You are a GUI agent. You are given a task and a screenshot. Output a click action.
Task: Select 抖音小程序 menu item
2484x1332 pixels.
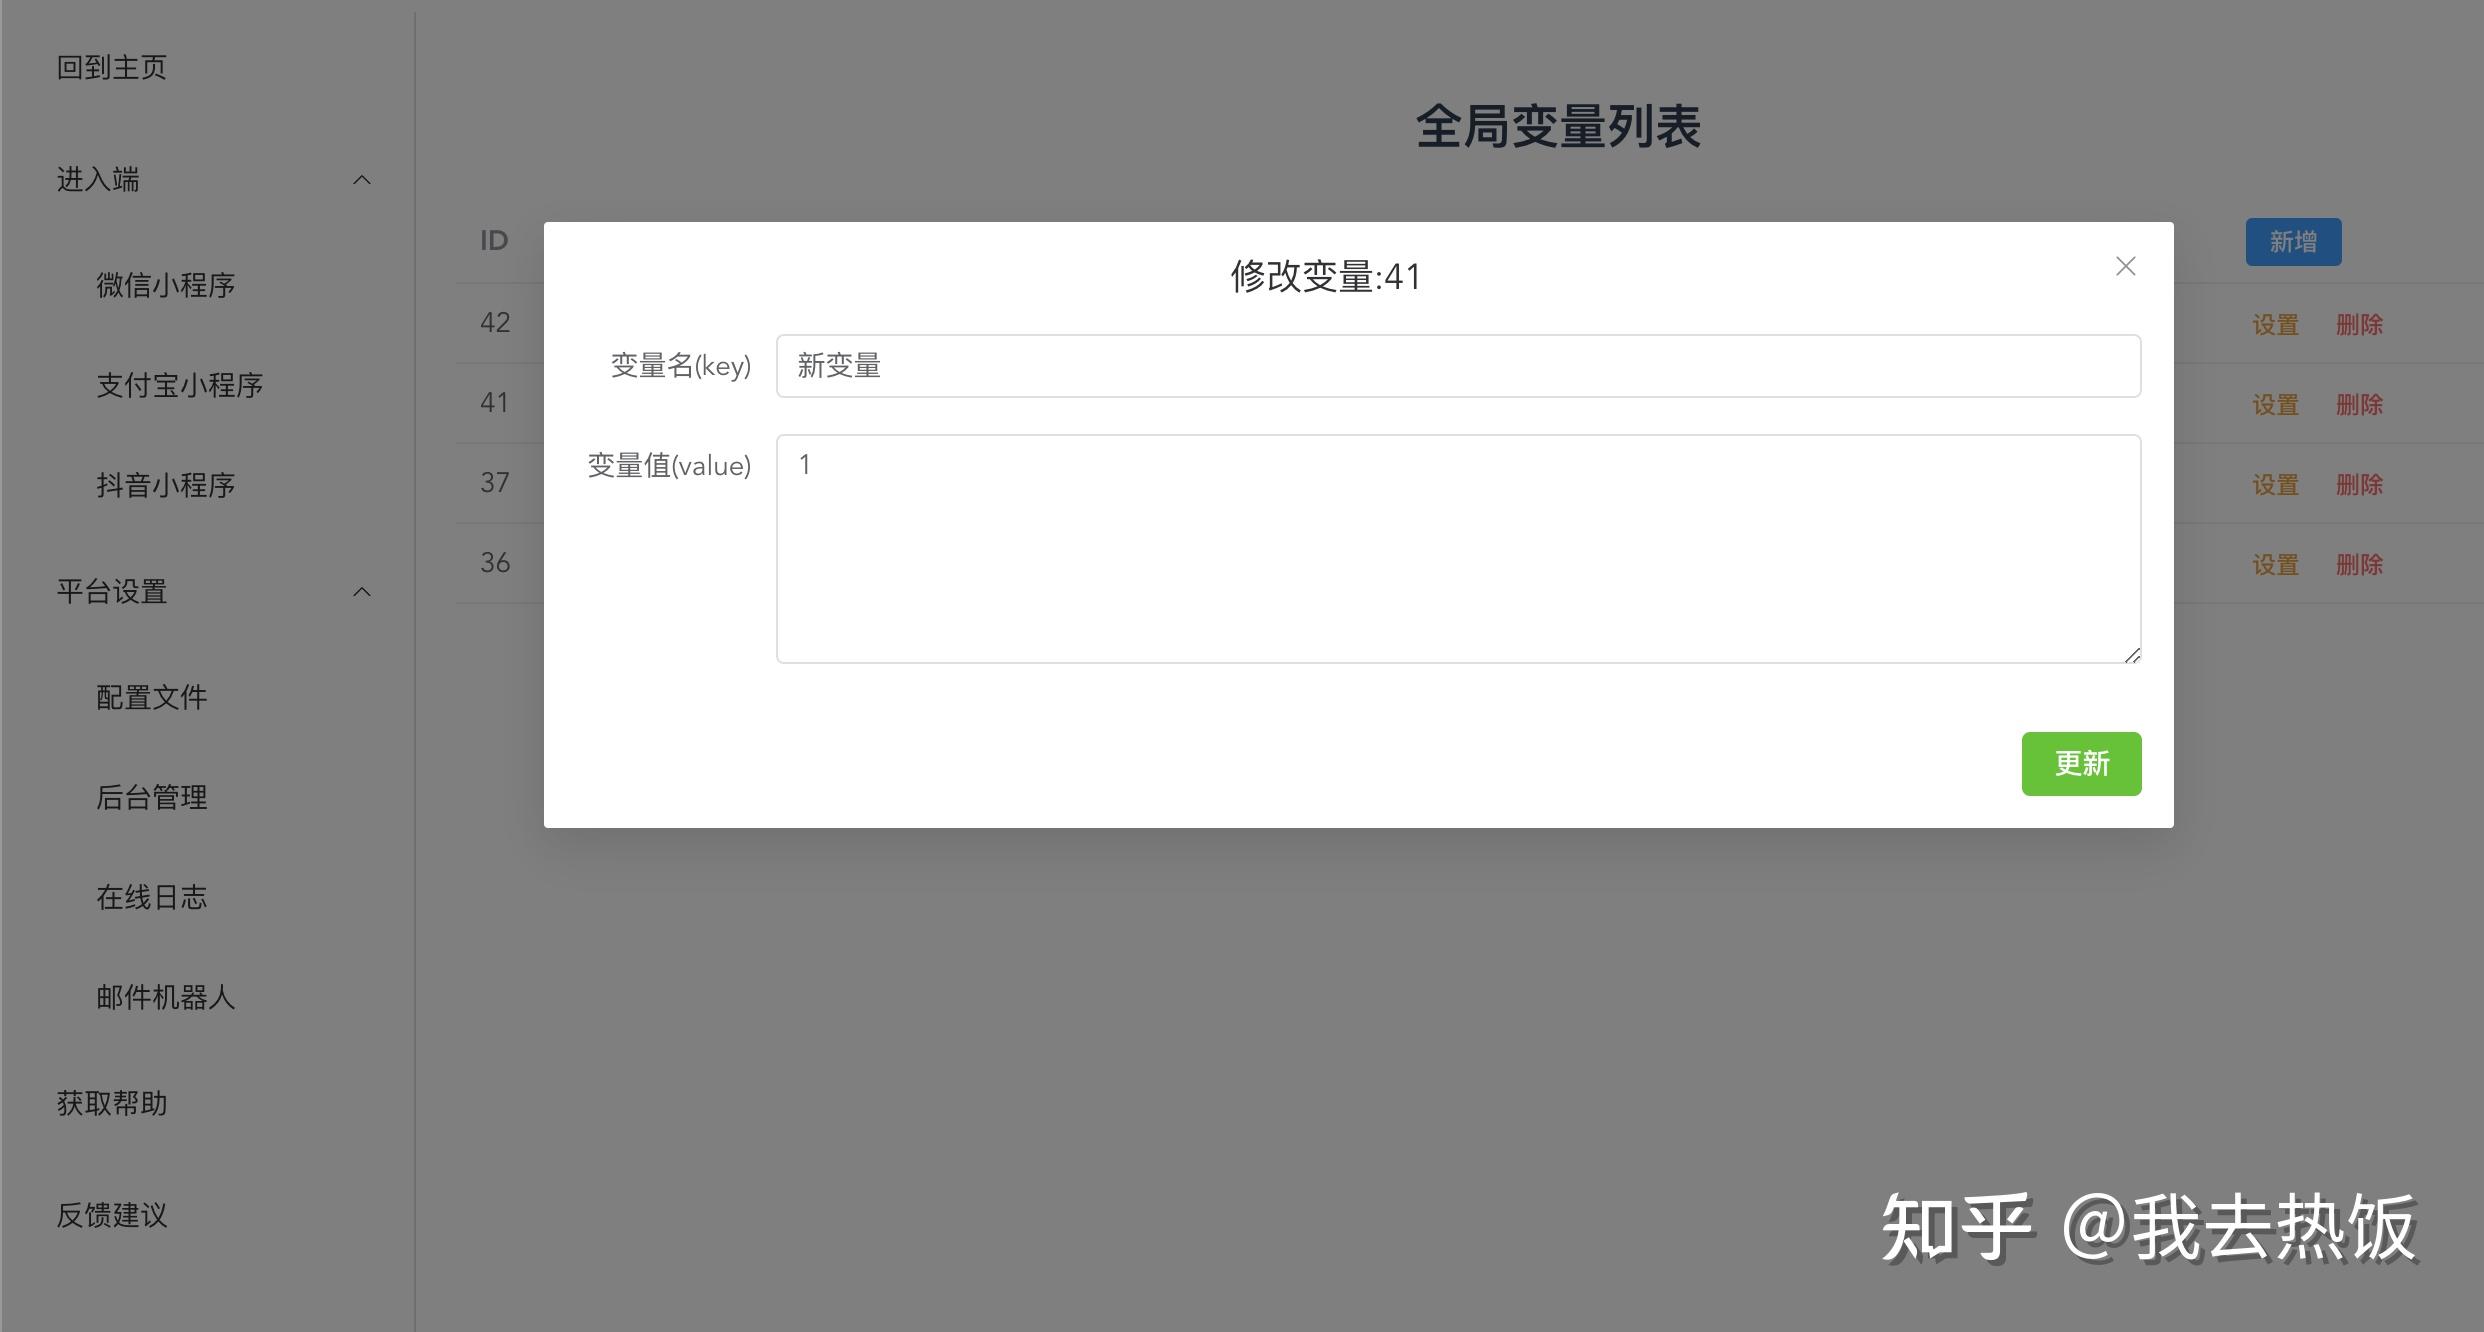point(166,486)
